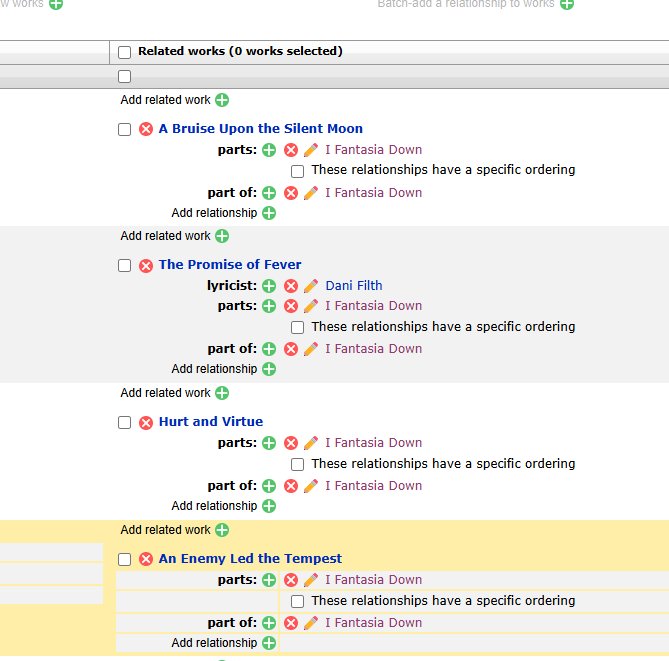Tick the checkbox below Related works header
Image resolution: width=669 pixels, height=661 pixels.
click(x=124, y=76)
